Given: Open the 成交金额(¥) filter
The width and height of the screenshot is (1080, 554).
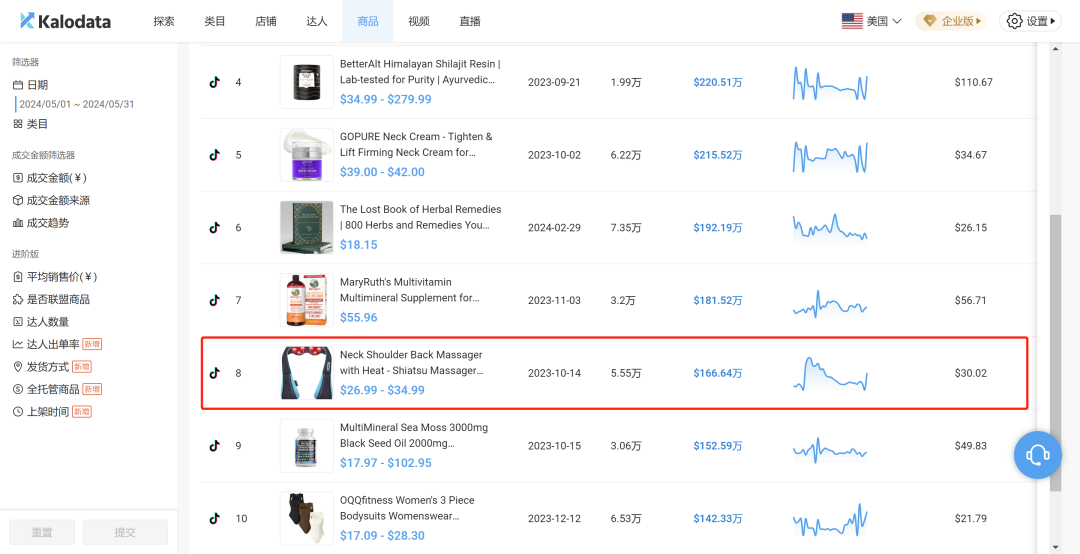Looking at the screenshot, I should [x=50, y=178].
